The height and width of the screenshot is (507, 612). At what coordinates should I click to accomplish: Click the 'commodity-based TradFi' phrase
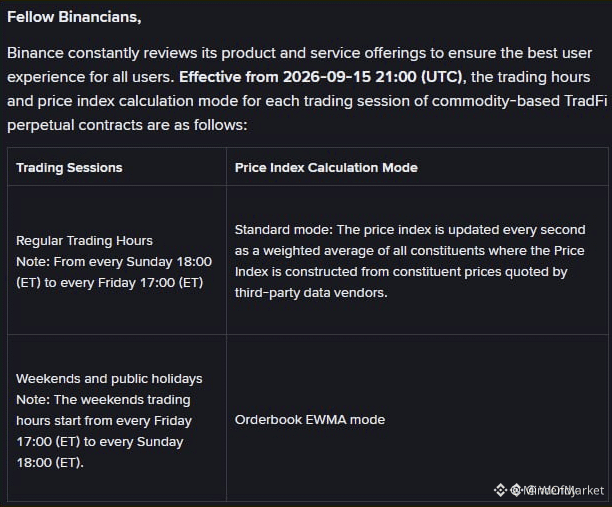[x=519, y=101]
